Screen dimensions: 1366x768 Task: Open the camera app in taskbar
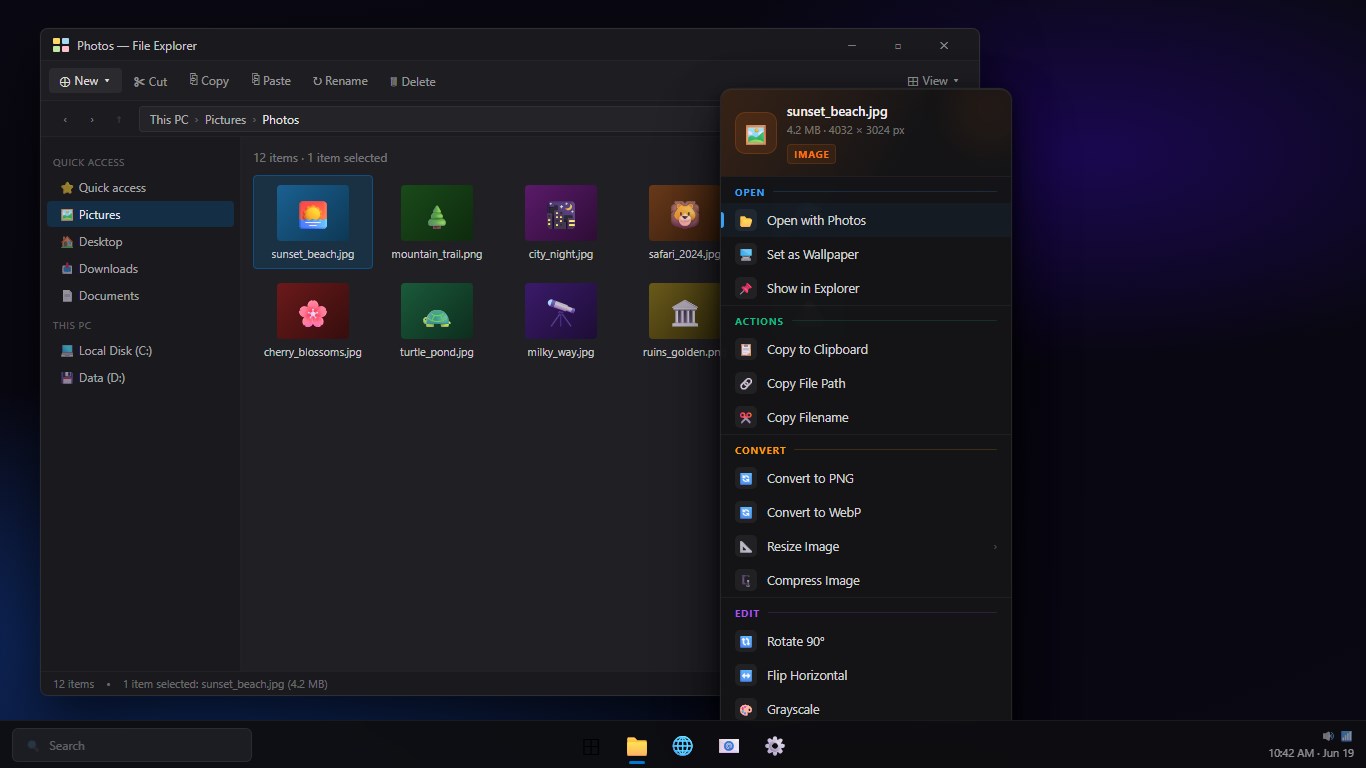click(x=729, y=746)
